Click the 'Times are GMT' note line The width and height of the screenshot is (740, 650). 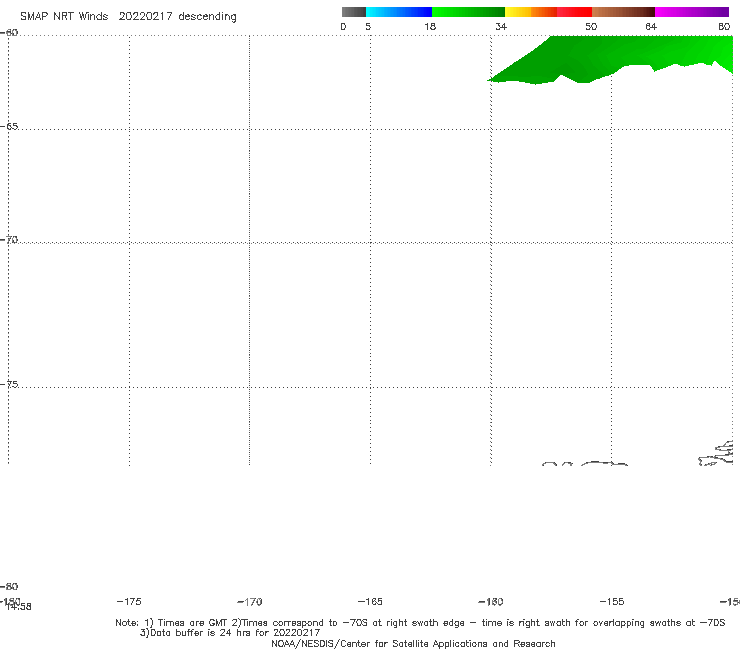click(x=420, y=623)
